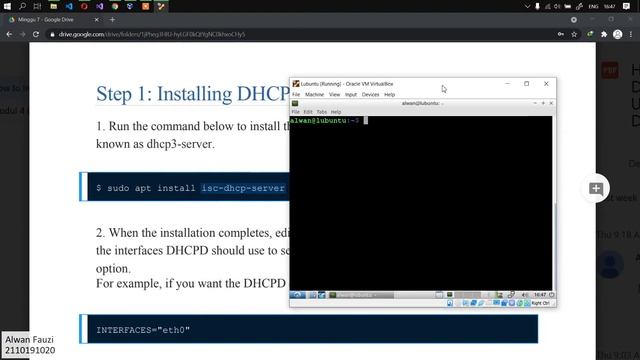The image size is (640, 360).
Task: Open the Lubuntu start menu button
Action: [297, 295]
